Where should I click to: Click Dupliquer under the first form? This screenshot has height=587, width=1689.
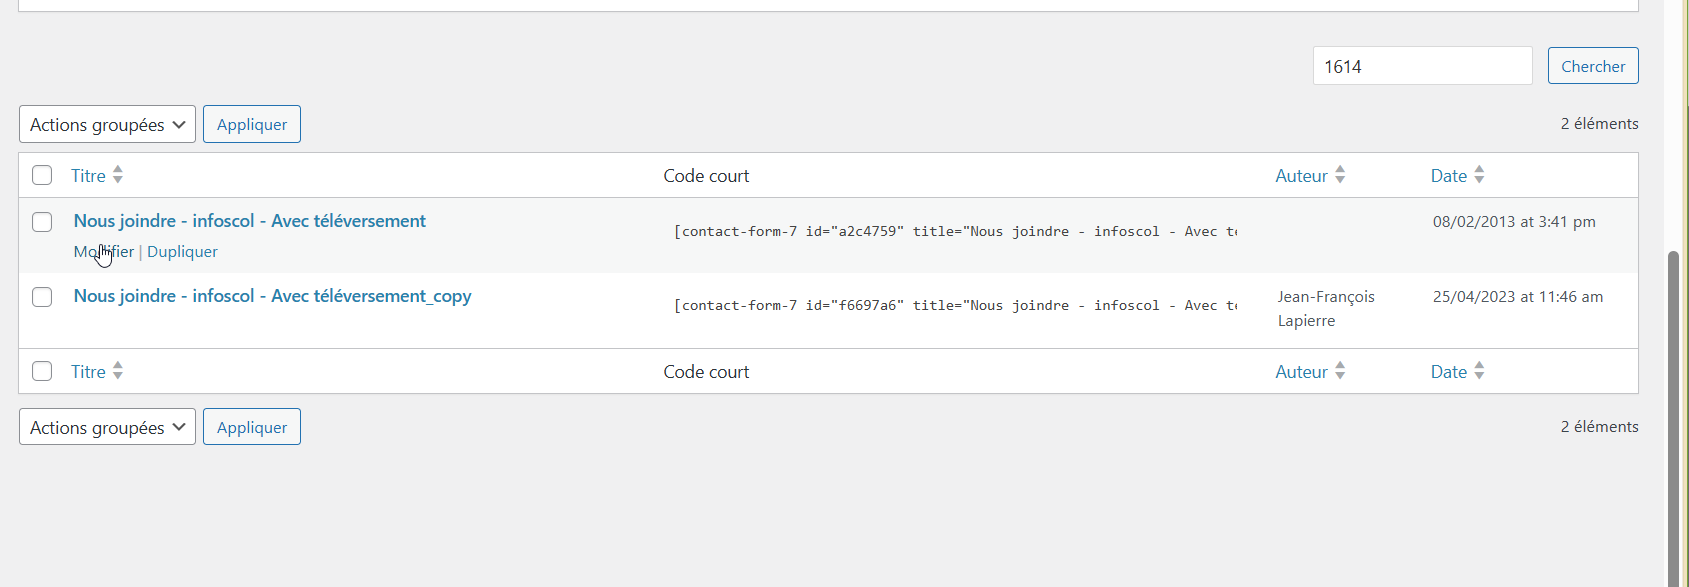[x=182, y=252]
